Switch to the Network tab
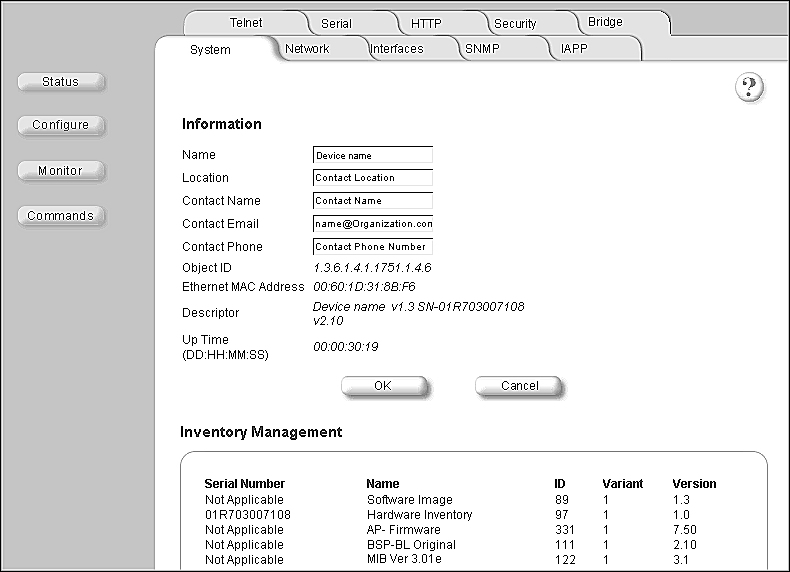790x572 pixels. coord(307,49)
